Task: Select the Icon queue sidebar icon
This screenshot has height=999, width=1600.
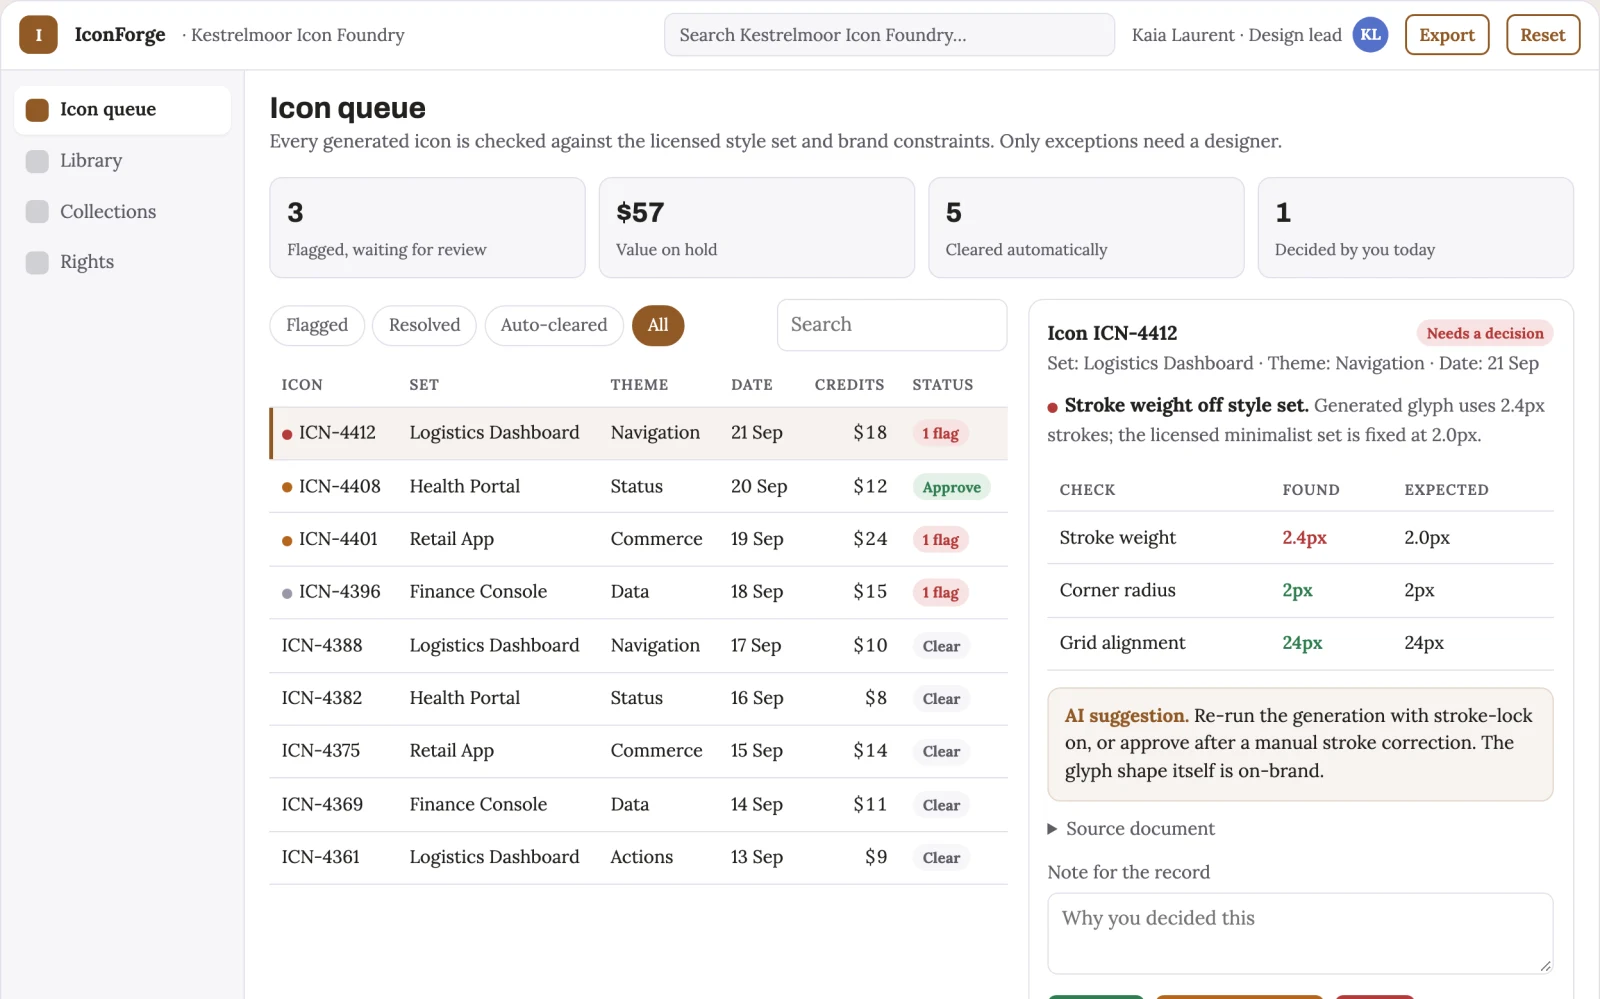Action: point(37,110)
